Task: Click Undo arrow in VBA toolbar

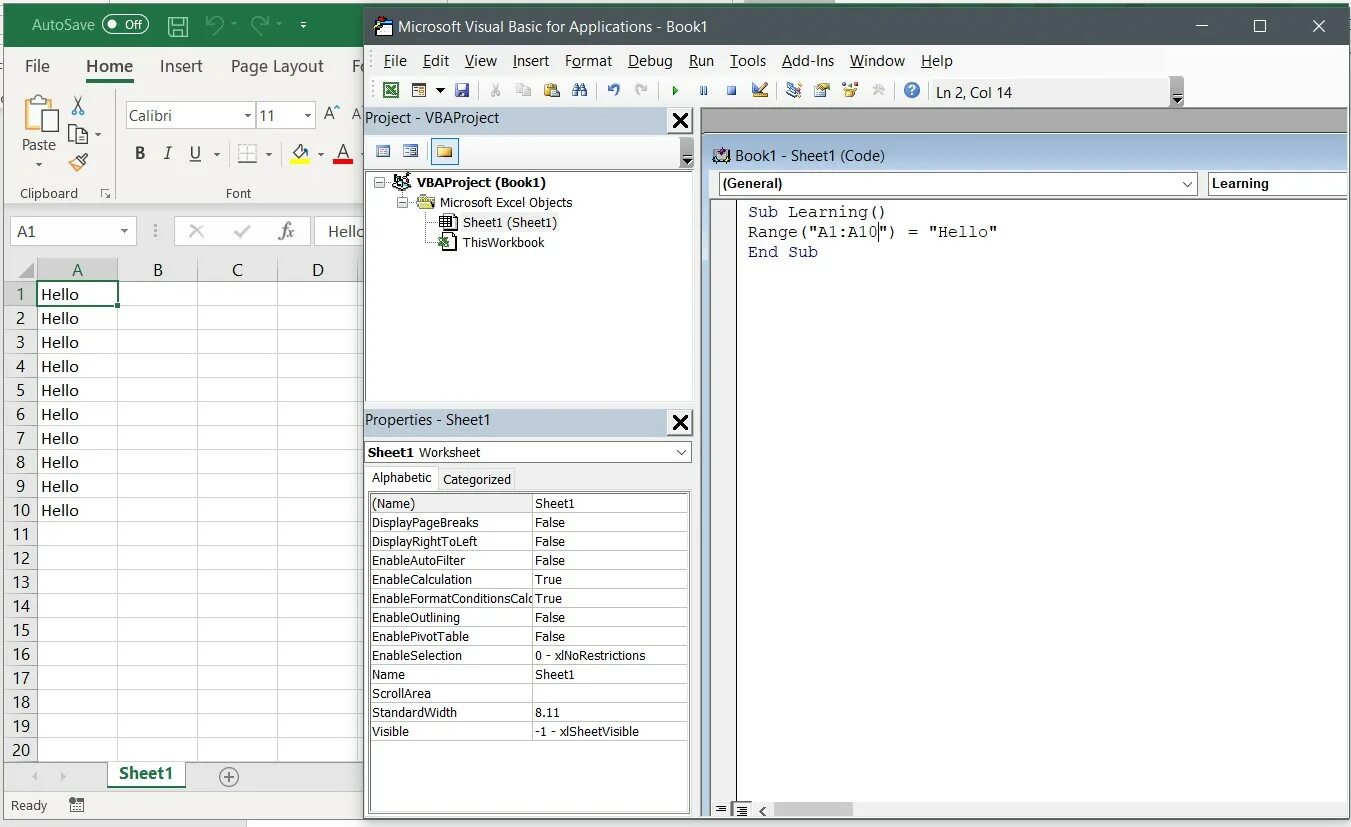Action: (613, 91)
